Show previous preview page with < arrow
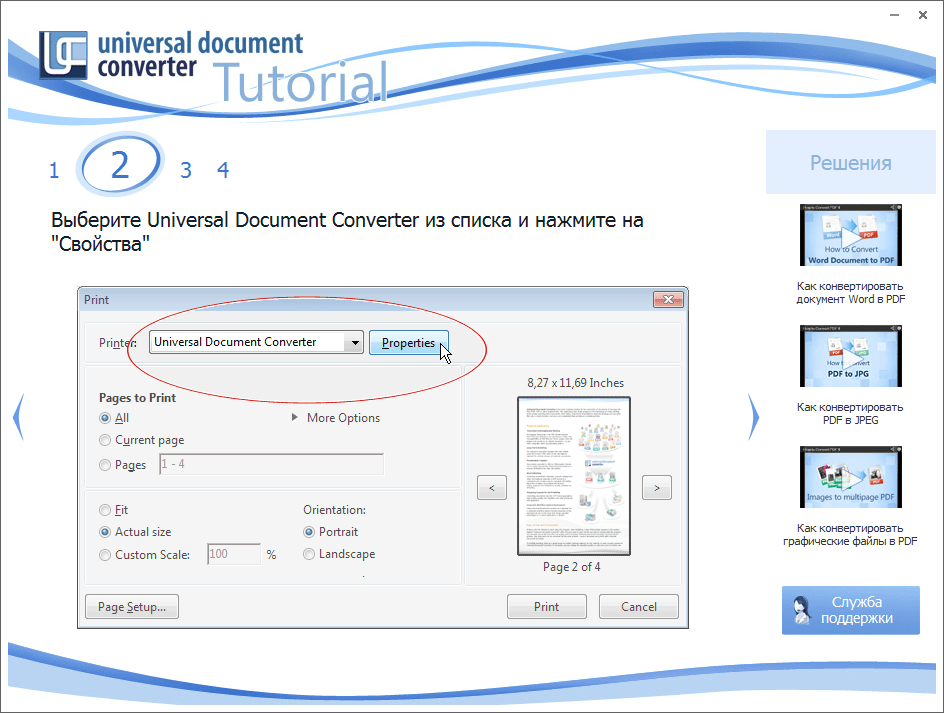Screen dimensions: 944x713 491,487
